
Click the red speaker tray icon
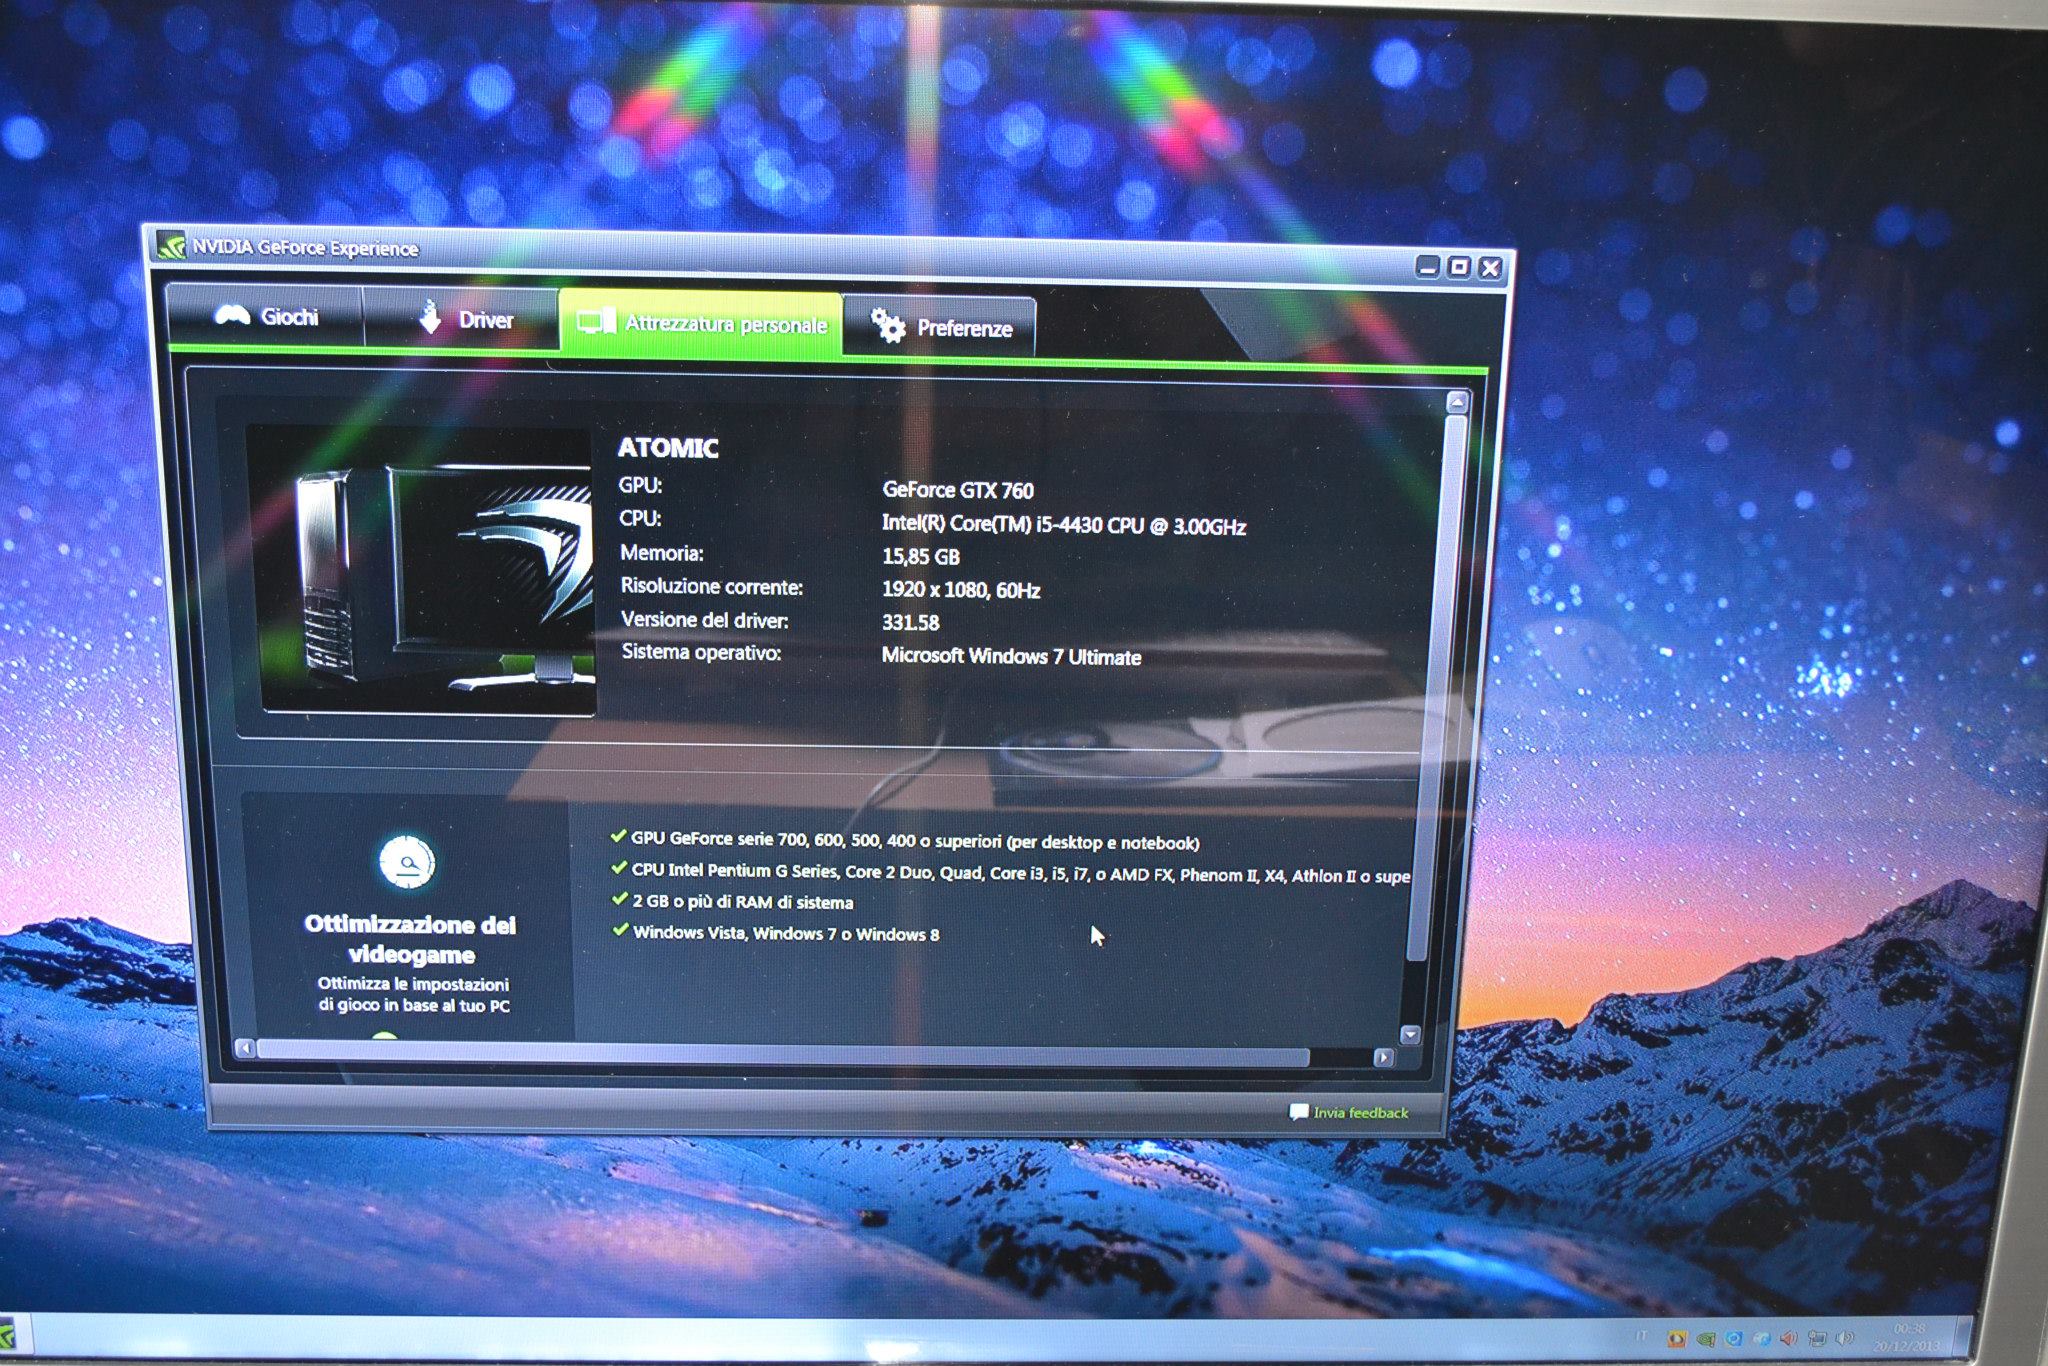pos(1789,1338)
